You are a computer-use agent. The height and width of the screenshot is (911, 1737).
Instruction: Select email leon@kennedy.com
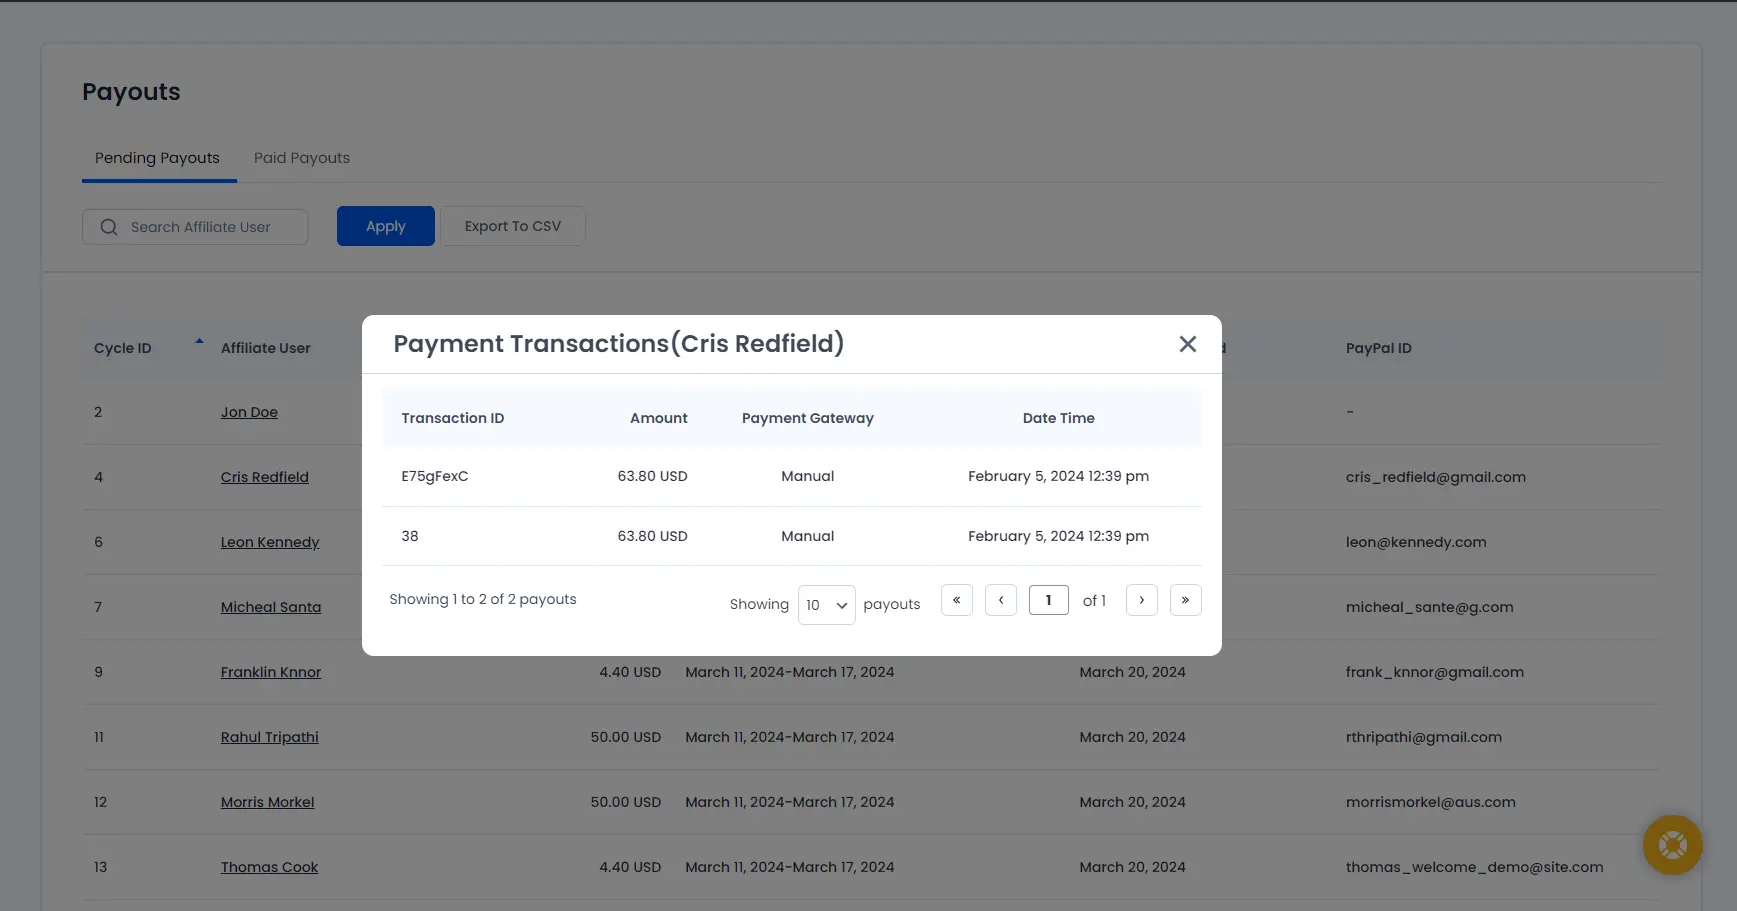point(1416,542)
